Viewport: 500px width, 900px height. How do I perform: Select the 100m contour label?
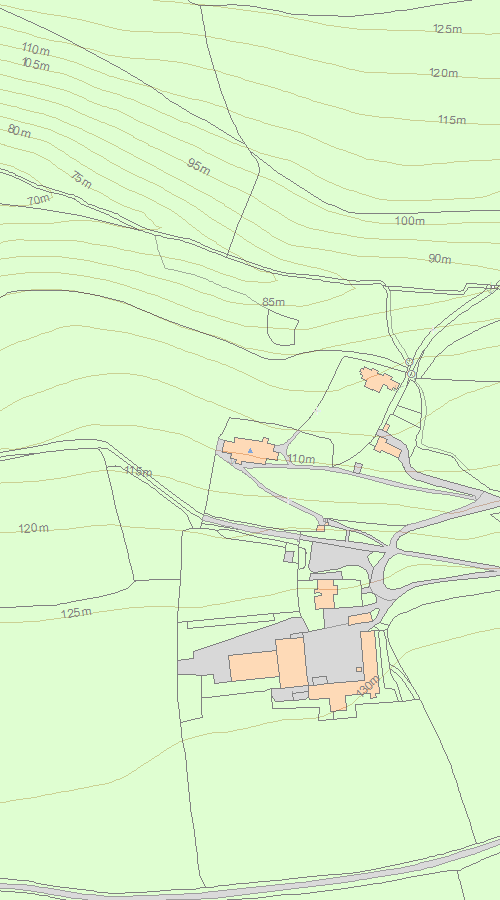pos(409,221)
